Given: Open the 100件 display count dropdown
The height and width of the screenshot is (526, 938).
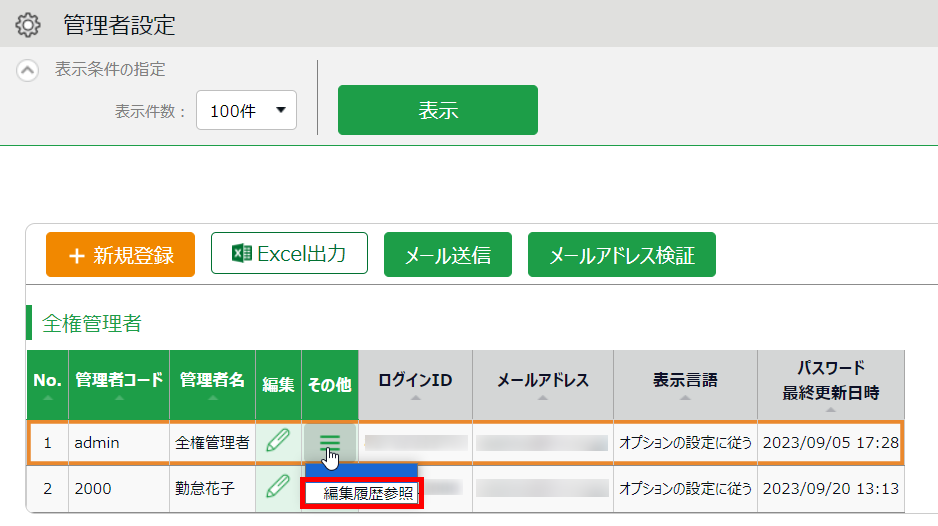Looking at the screenshot, I should (247, 111).
